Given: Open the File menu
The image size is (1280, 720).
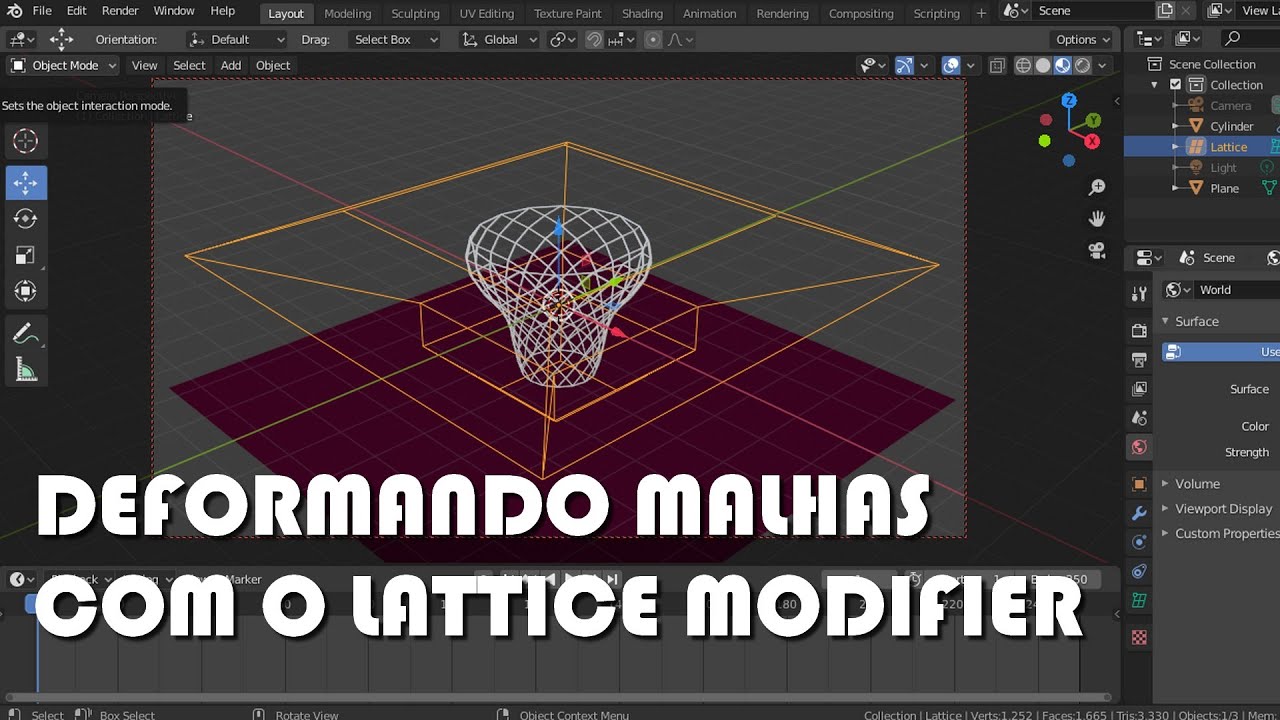Looking at the screenshot, I should tap(42, 11).
